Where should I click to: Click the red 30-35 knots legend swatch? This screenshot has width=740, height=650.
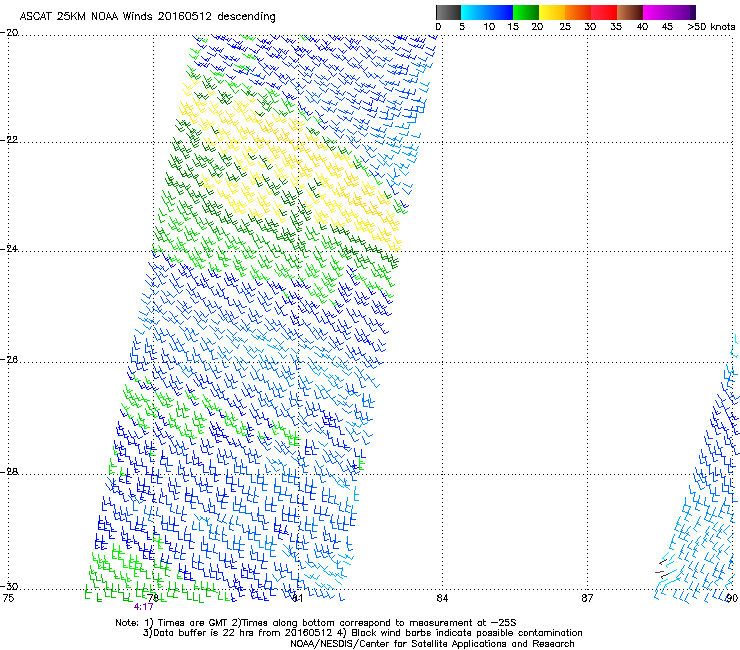click(x=604, y=12)
